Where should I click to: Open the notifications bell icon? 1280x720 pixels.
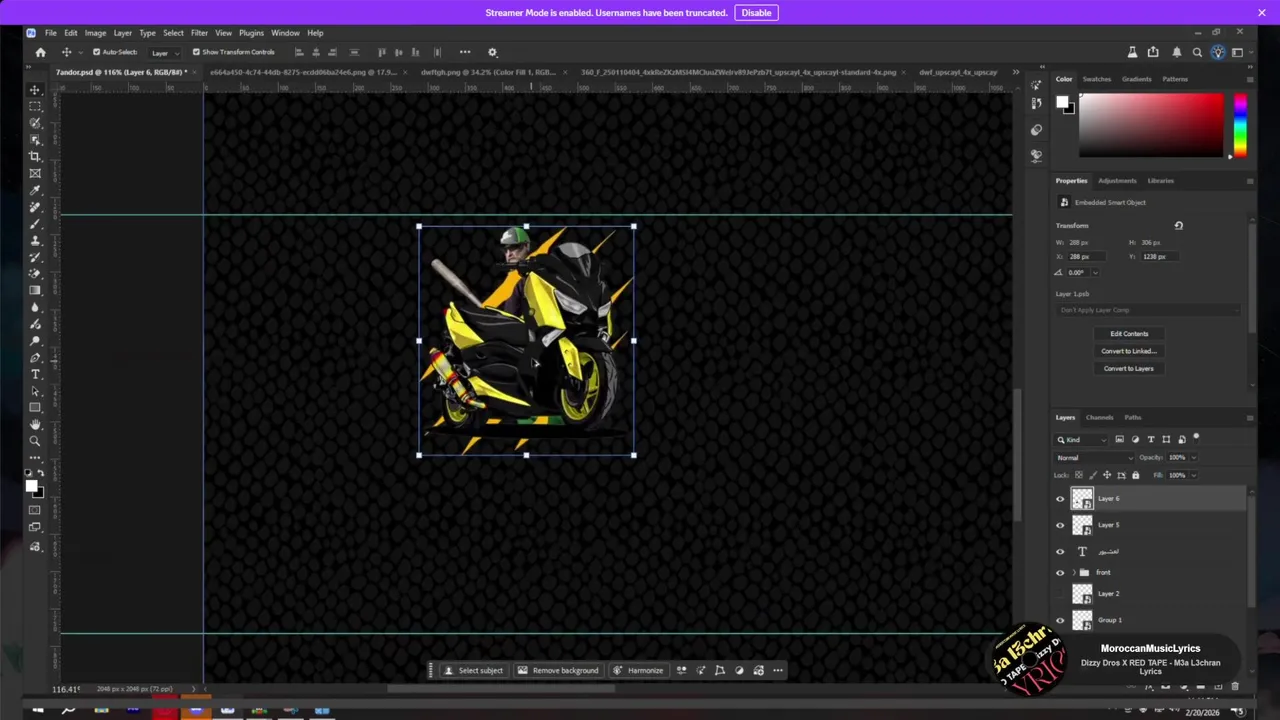1176,52
